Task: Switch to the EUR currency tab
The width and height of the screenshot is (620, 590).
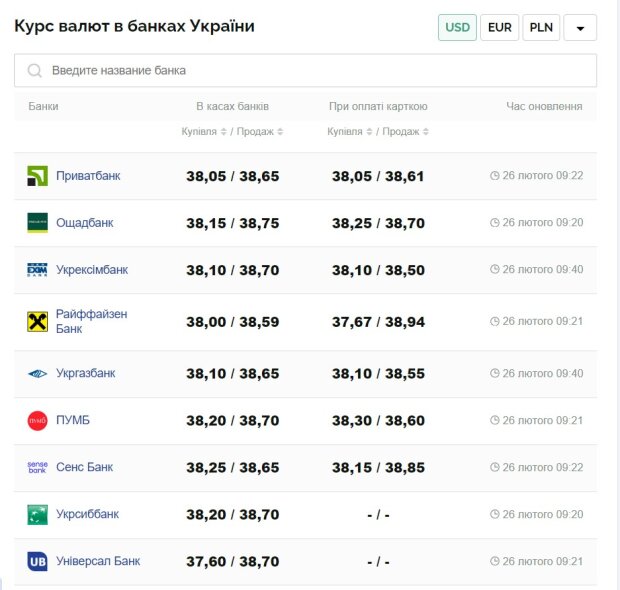Action: [x=499, y=27]
